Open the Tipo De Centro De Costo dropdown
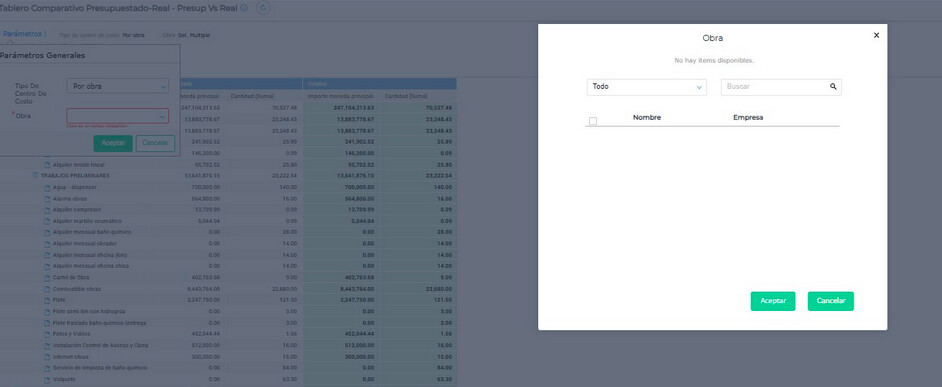The width and height of the screenshot is (942, 387). tap(117, 87)
